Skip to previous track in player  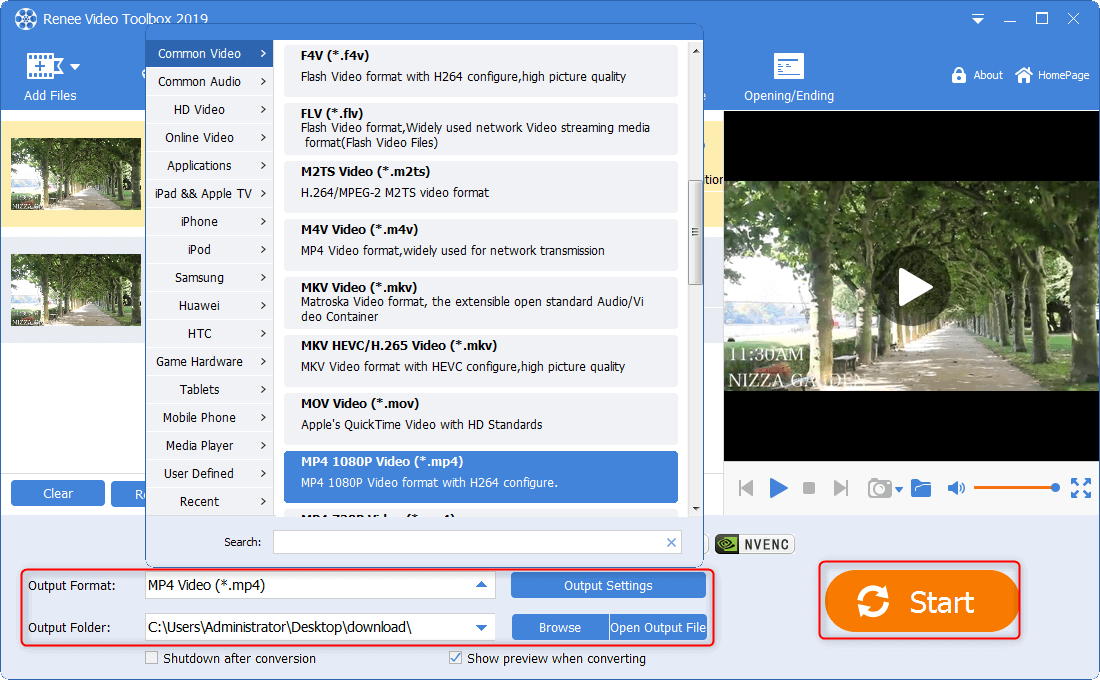(746, 488)
